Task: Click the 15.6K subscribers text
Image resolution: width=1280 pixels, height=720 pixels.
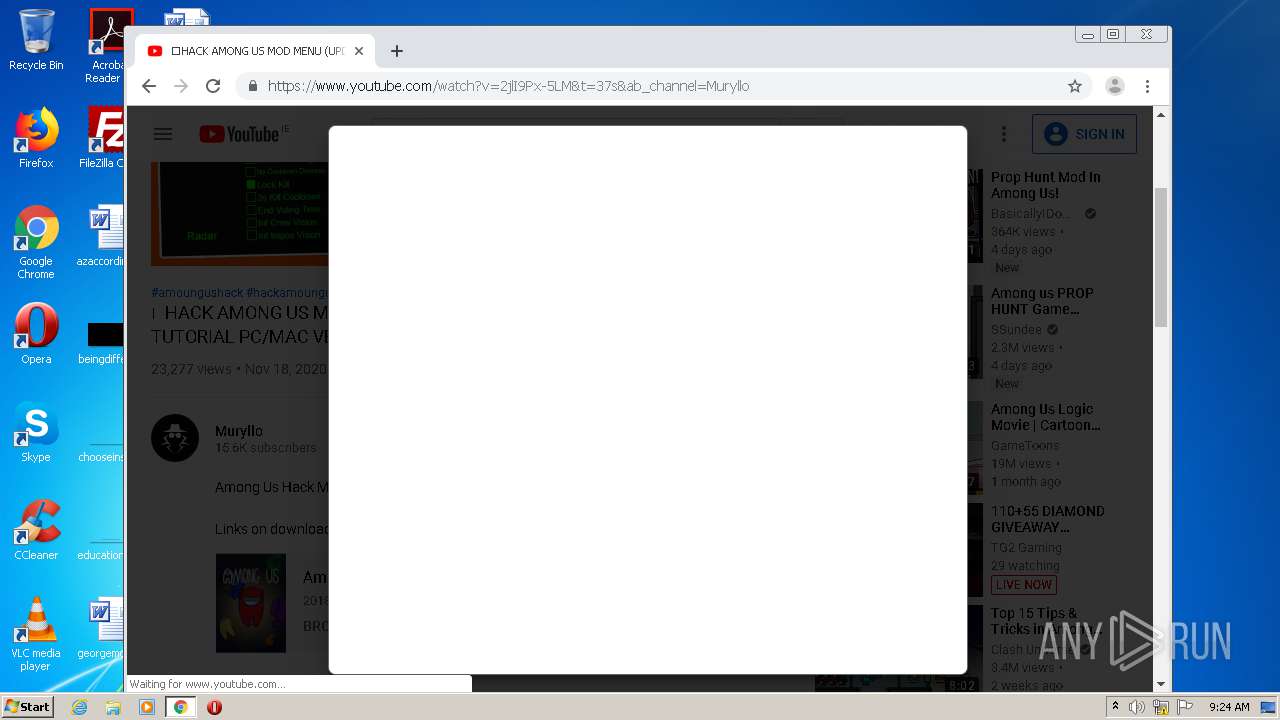Action: [265, 448]
